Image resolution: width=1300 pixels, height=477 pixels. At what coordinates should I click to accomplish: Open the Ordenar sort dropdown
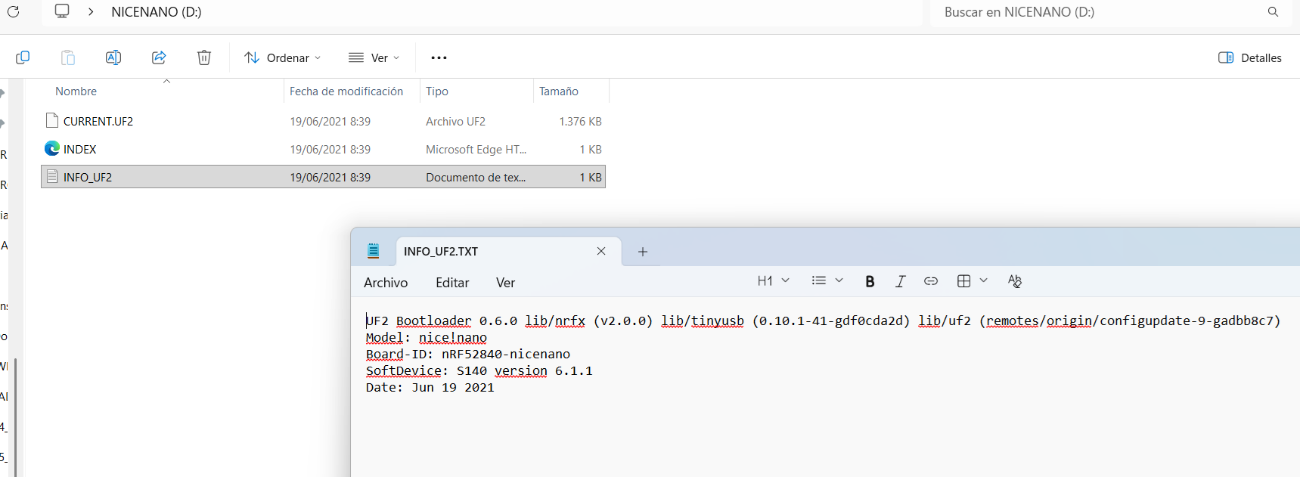pos(283,58)
